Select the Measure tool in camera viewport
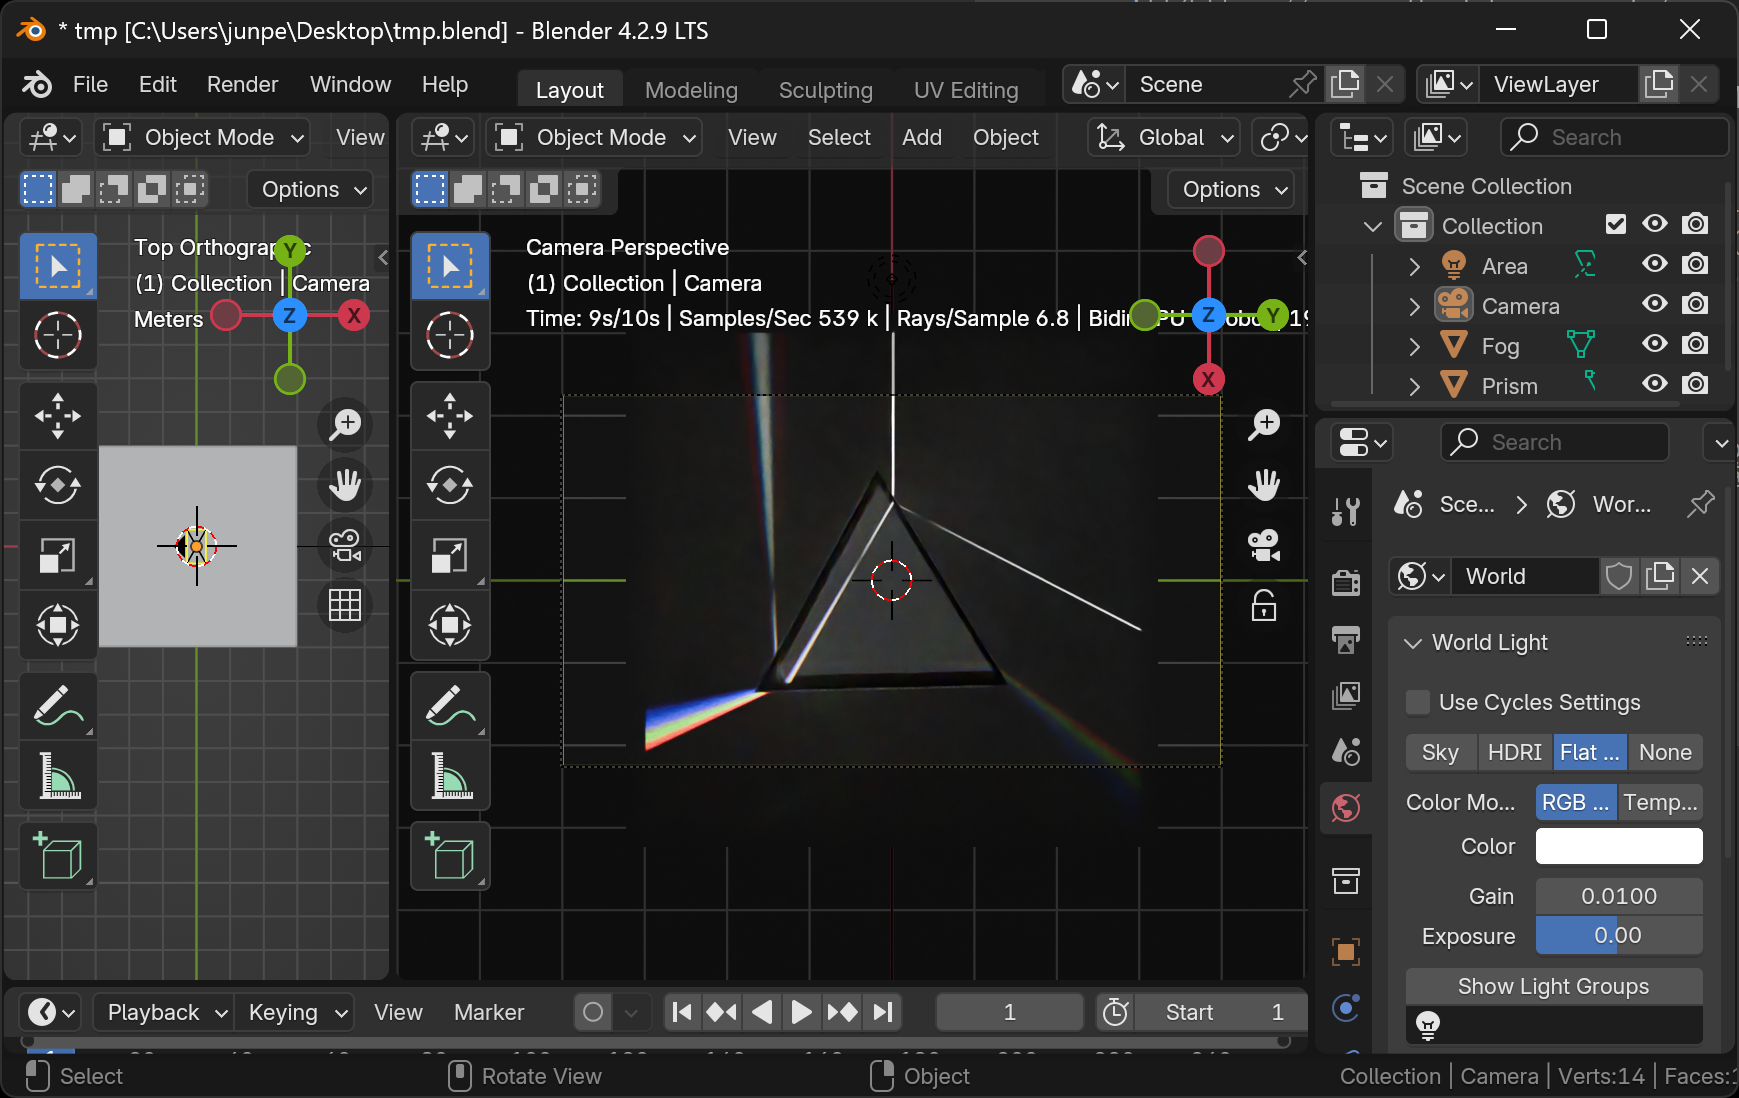The width and height of the screenshot is (1739, 1098). (450, 776)
